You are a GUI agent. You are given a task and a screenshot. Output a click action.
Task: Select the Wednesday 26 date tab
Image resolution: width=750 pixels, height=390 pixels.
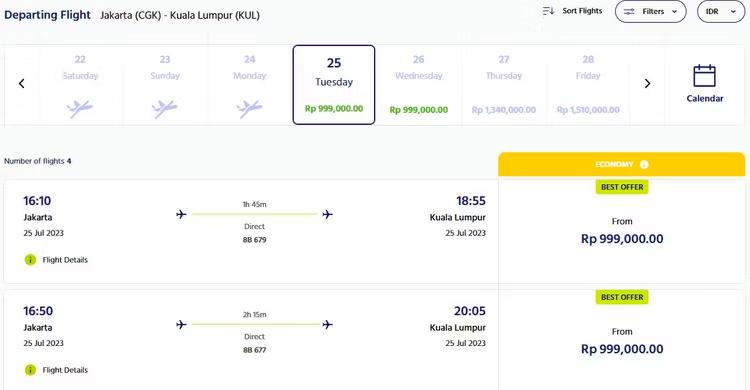click(x=419, y=85)
